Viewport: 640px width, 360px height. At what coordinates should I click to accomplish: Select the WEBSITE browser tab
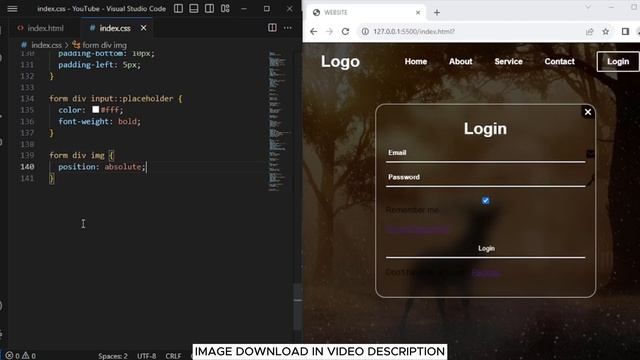pos(365,12)
